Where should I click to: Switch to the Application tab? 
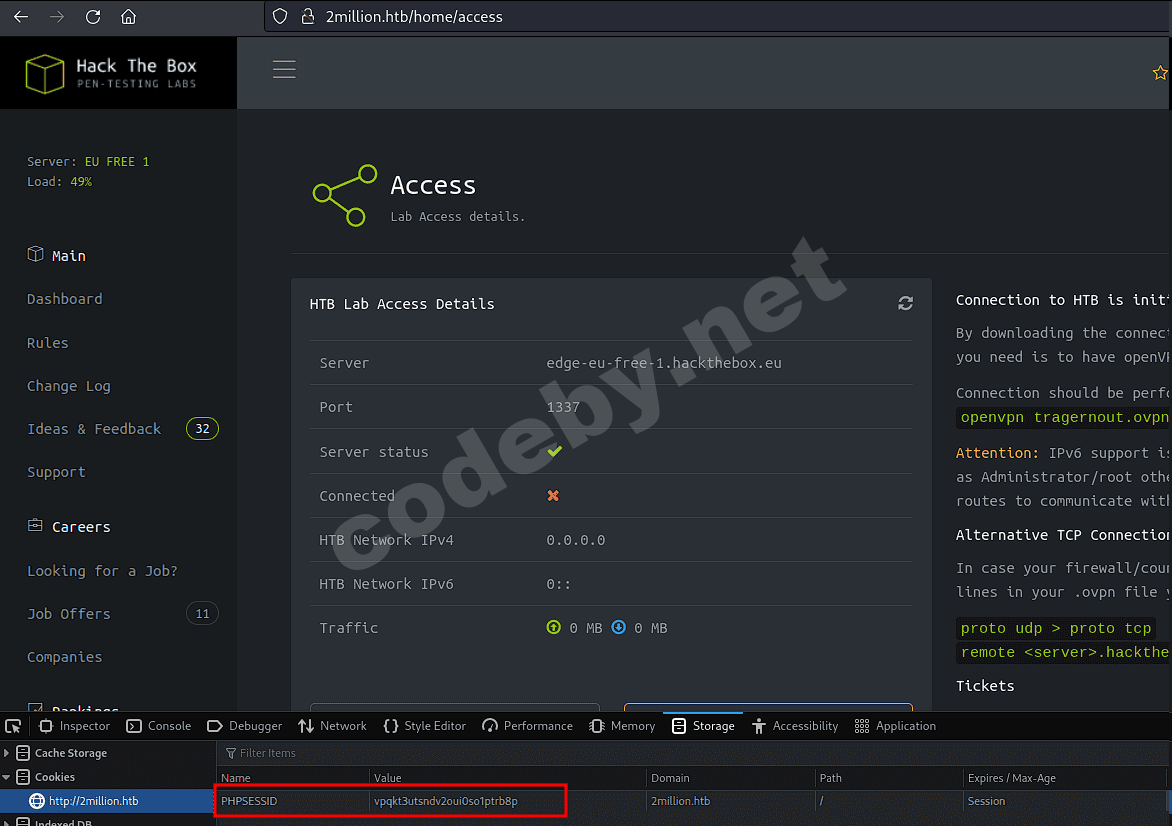(895, 726)
